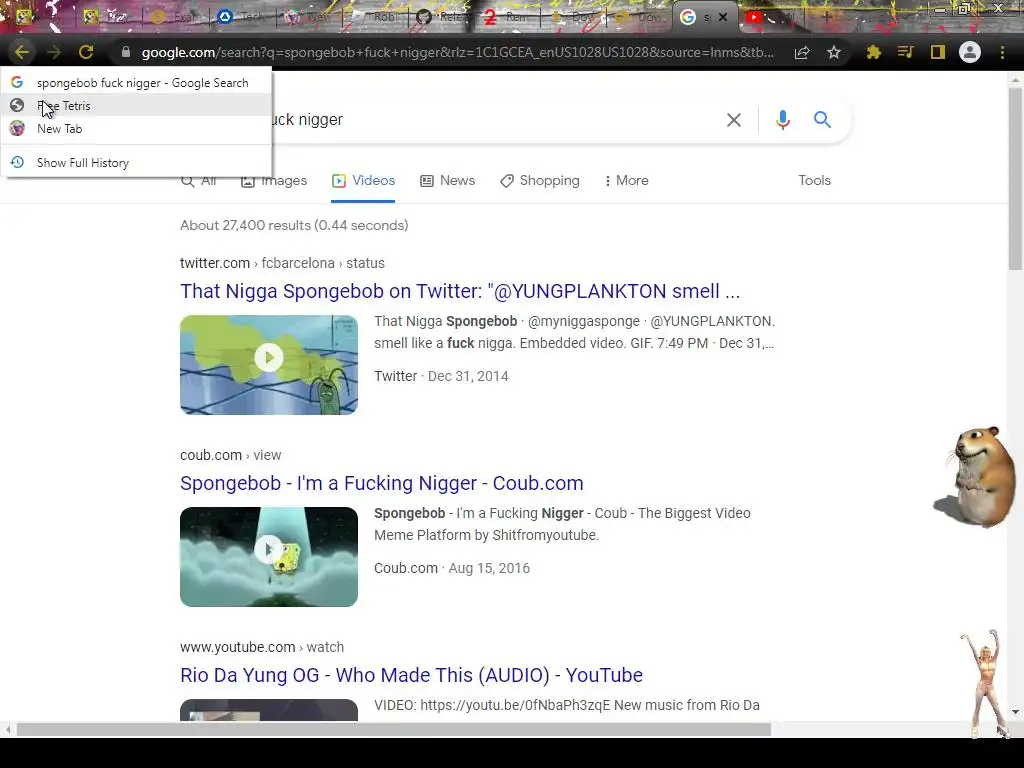The image size is (1024, 768).
Task: Open the Coub.com result title link
Action: 381,483
